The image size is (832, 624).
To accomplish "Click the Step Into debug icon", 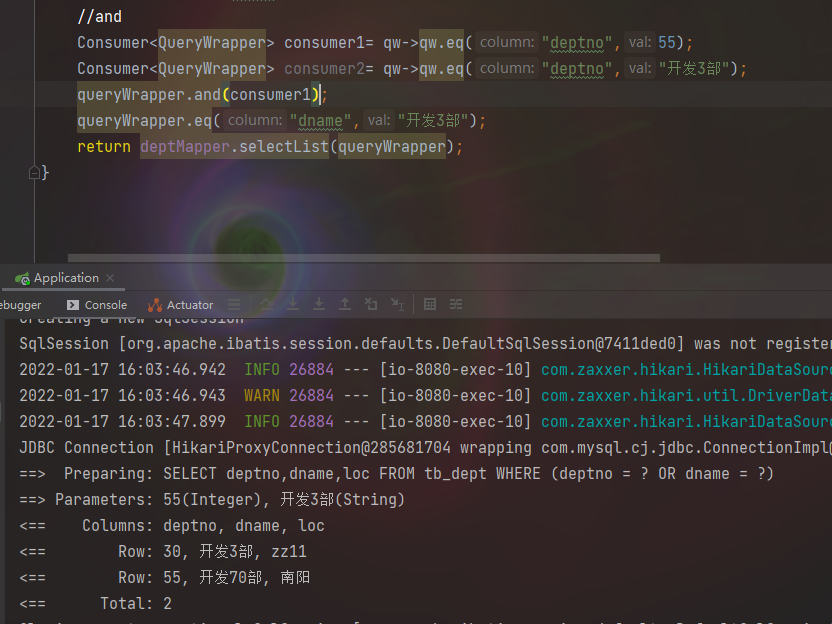I will (x=293, y=304).
